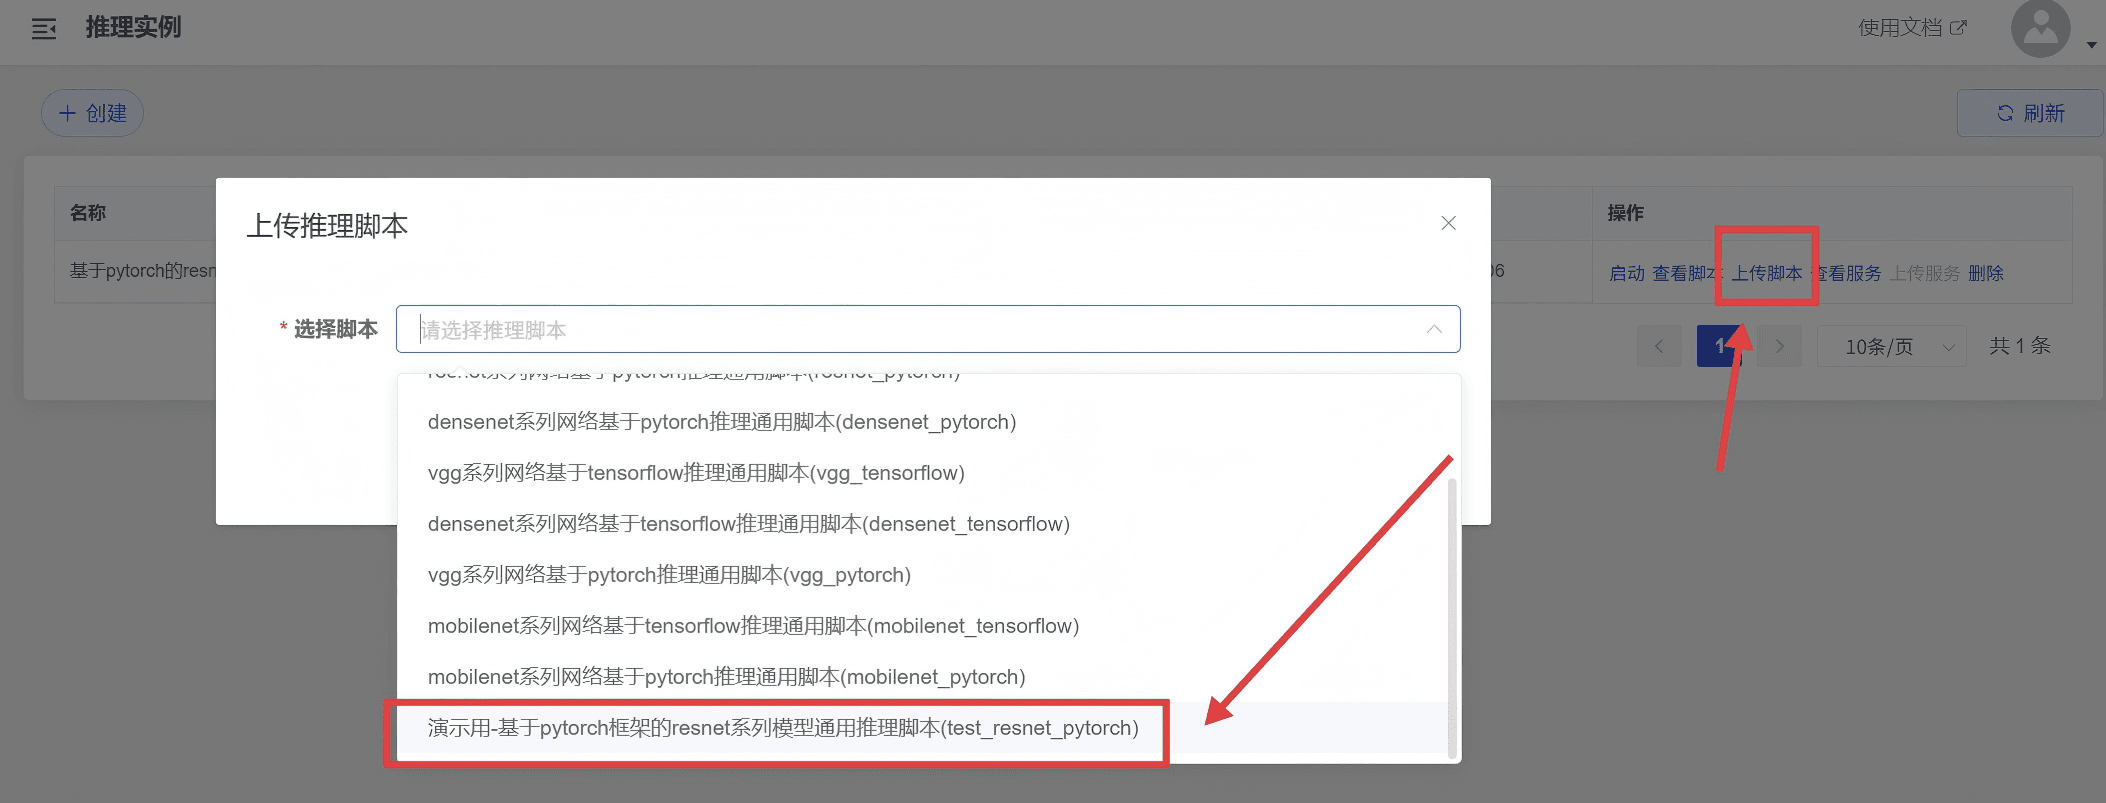2106x803 pixels.
Task: Collapse the script dropdown via chevron arrow
Action: pyautogui.click(x=1434, y=329)
